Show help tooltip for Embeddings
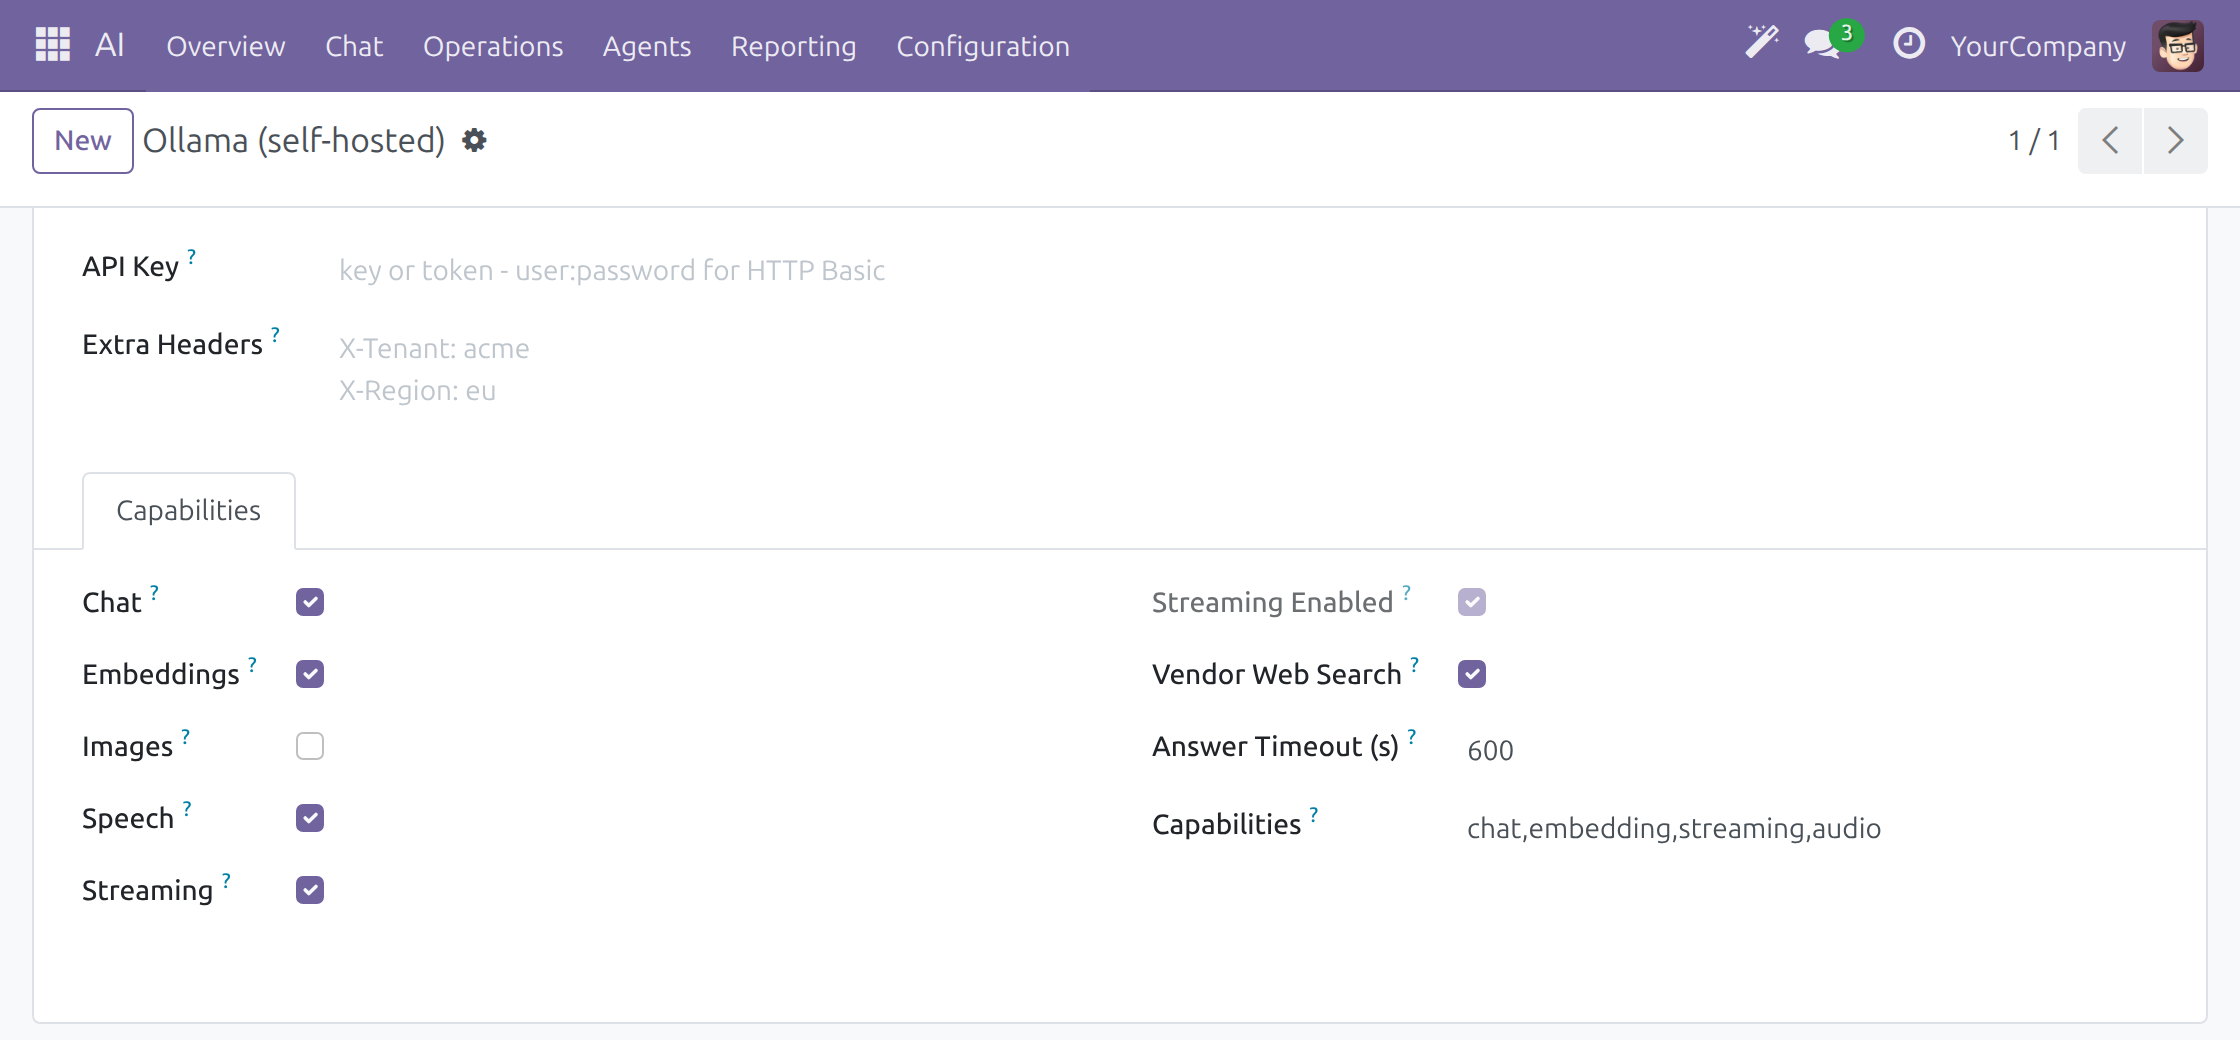2240x1040 pixels. pos(252,664)
